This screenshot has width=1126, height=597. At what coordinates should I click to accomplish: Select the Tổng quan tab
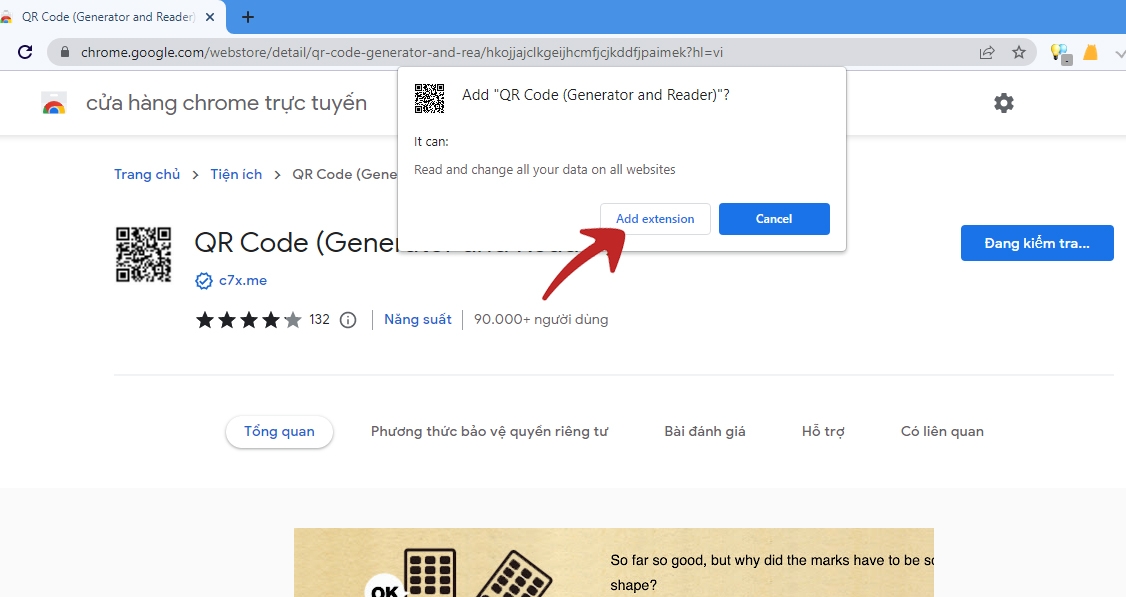click(279, 431)
